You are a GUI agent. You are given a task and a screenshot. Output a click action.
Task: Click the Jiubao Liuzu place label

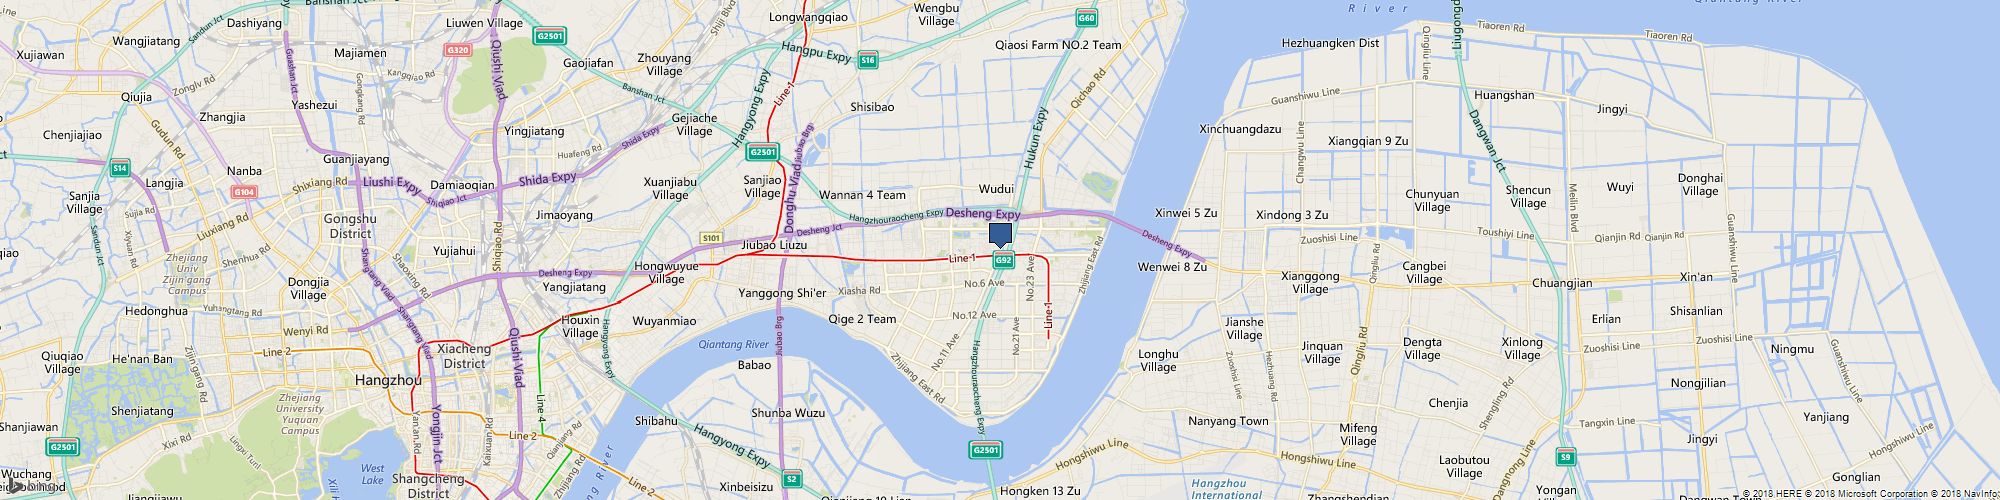tap(774, 244)
